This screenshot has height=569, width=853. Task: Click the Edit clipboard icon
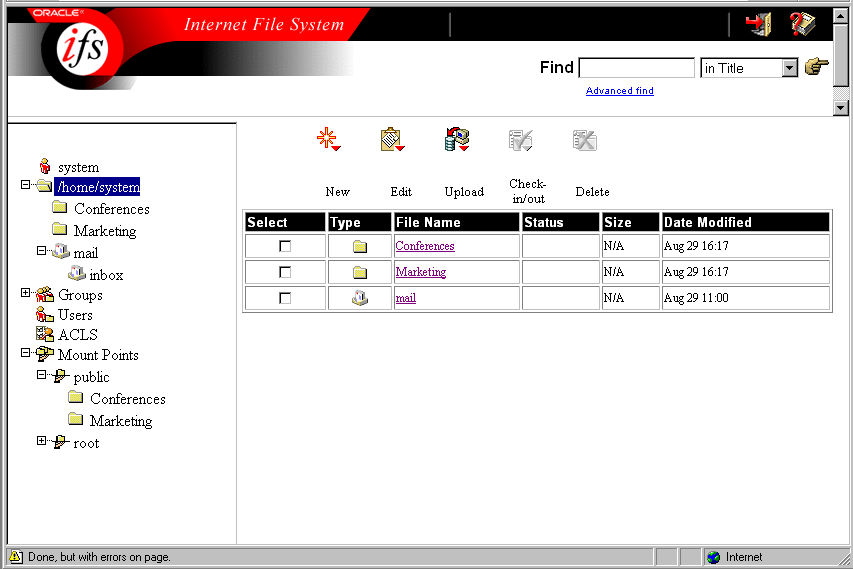coord(392,139)
